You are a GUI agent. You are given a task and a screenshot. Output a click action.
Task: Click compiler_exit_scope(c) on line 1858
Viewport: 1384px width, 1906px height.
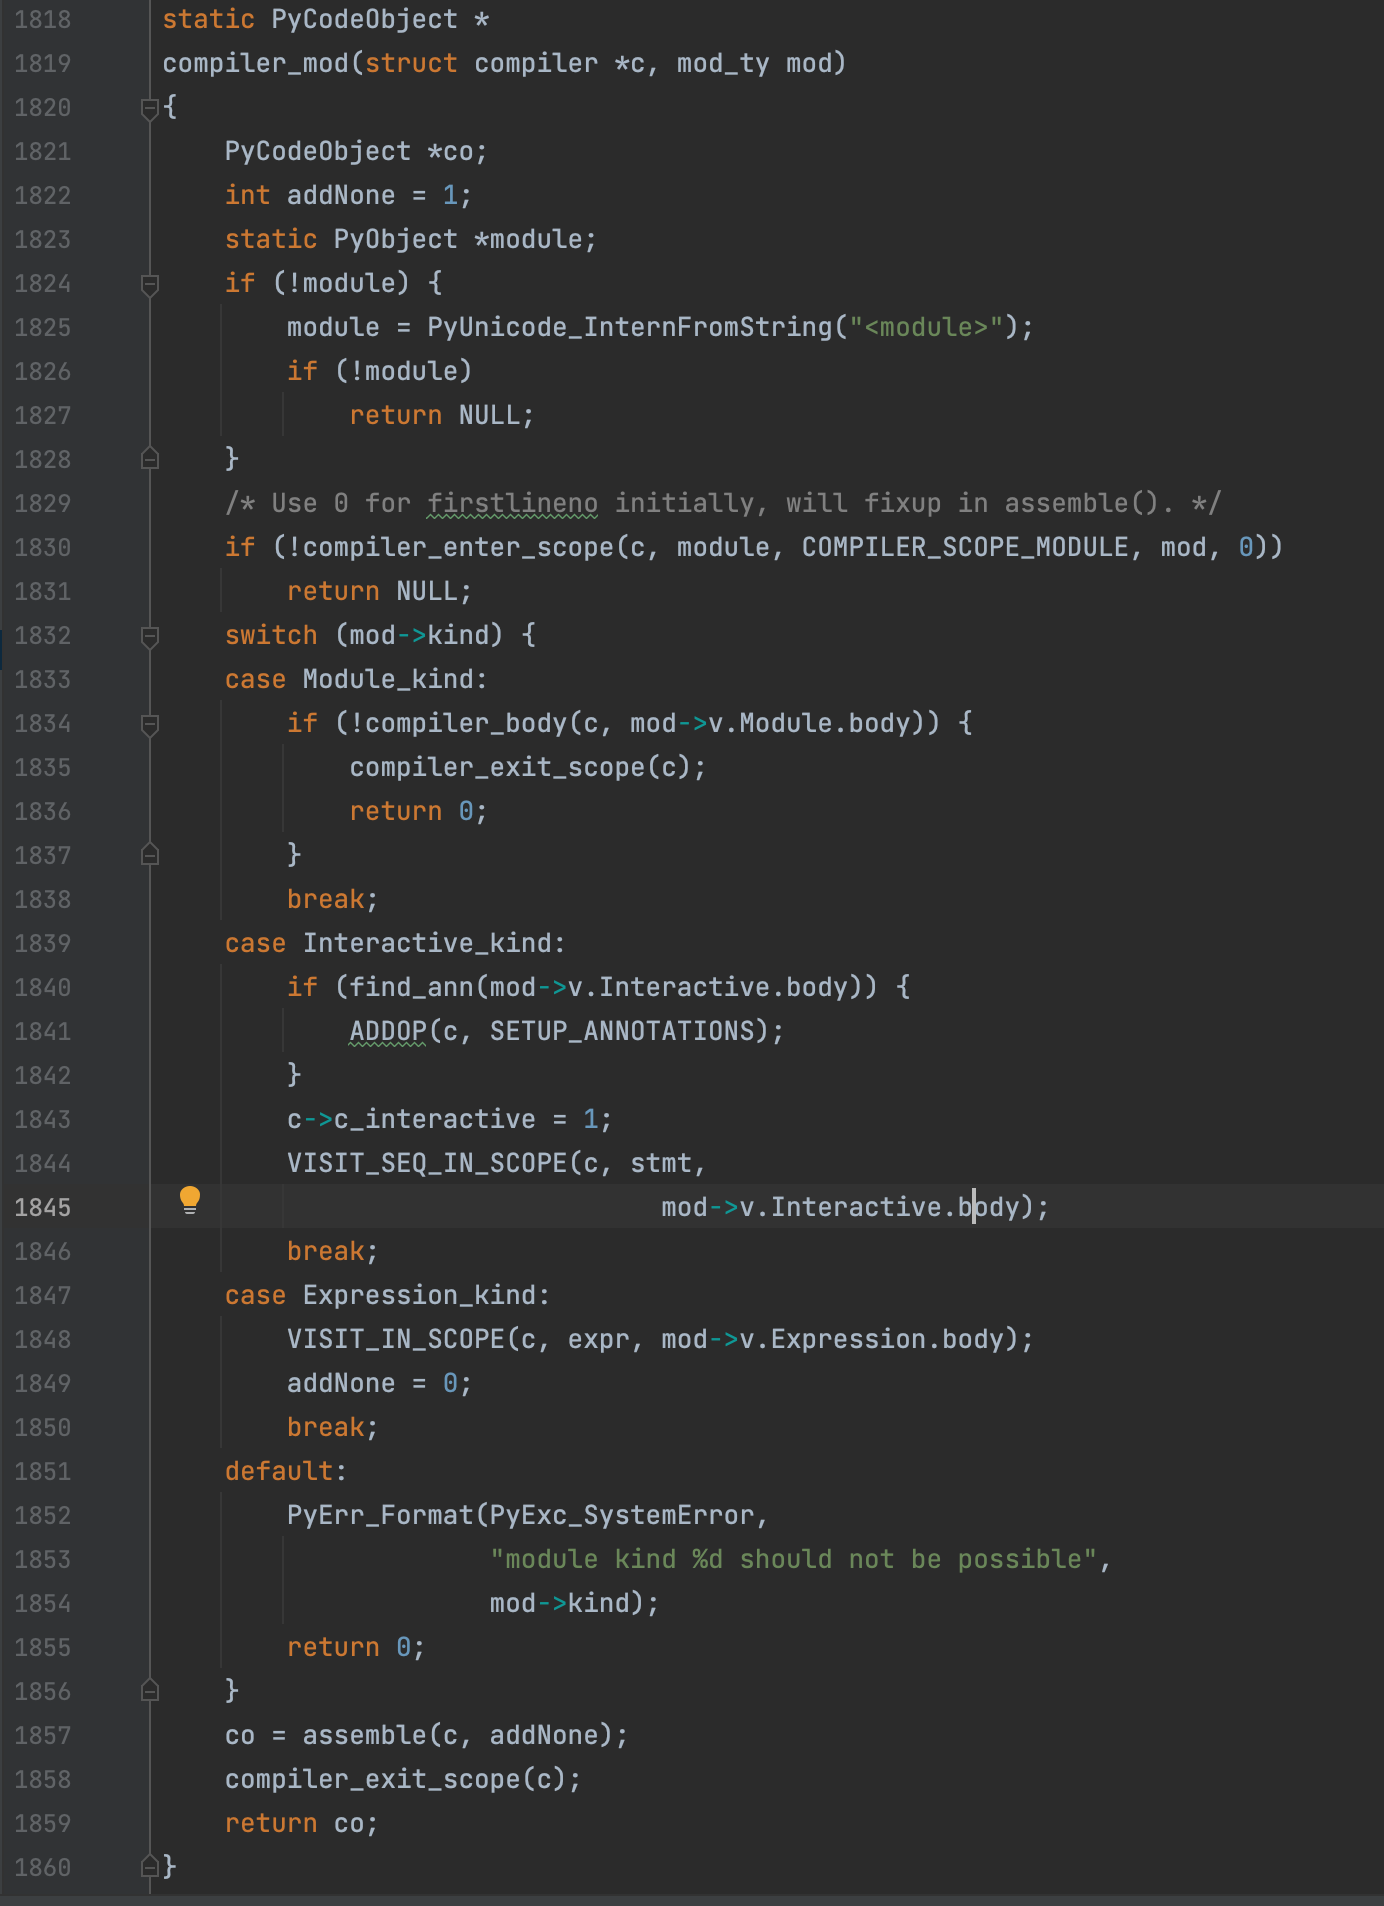[x=395, y=1780]
